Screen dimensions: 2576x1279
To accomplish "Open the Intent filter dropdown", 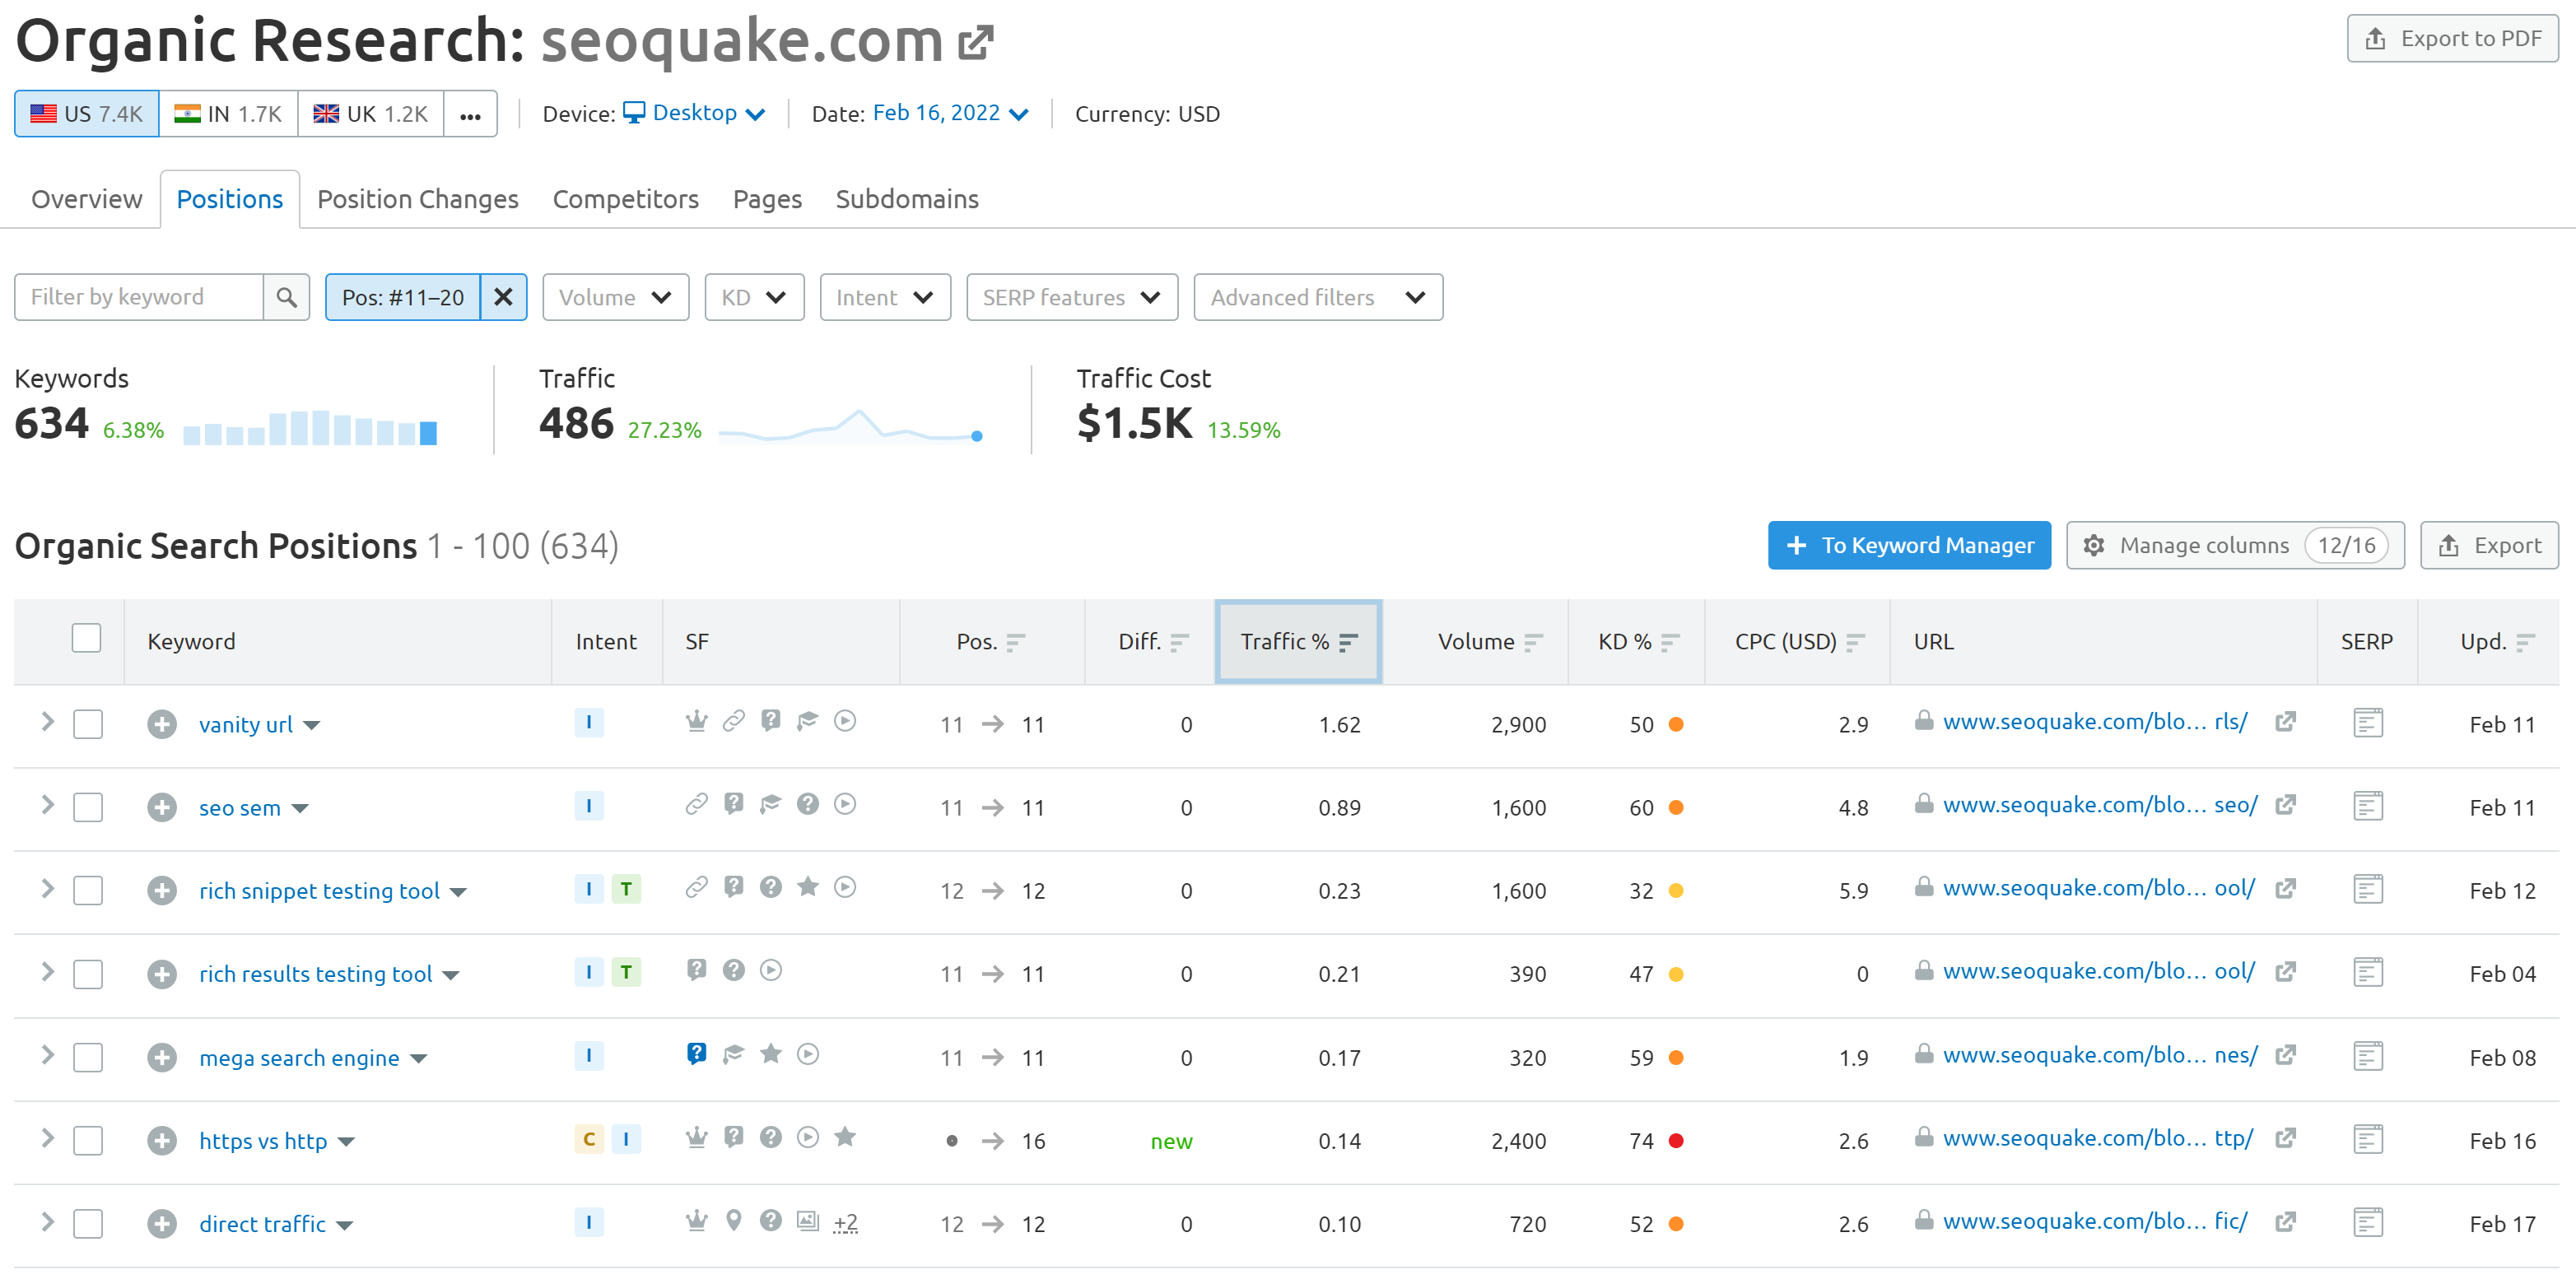I will point(884,297).
